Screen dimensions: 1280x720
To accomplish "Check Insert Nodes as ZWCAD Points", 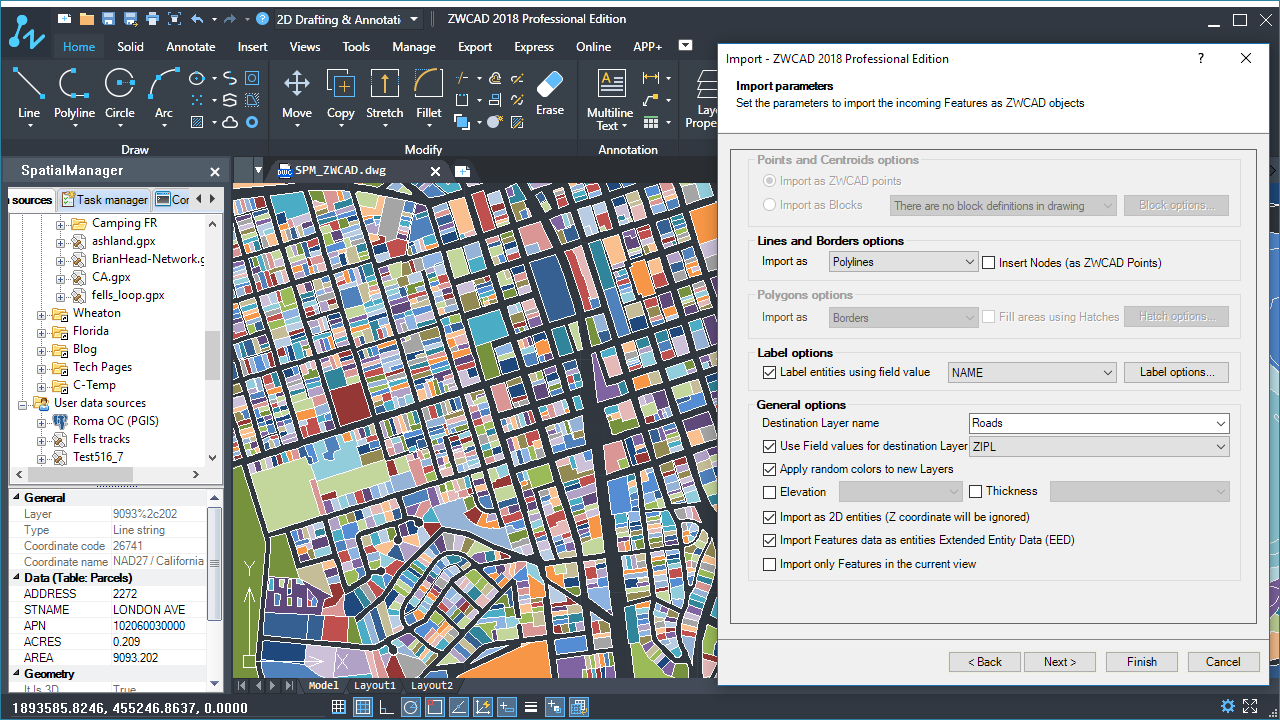I will coord(989,263).
